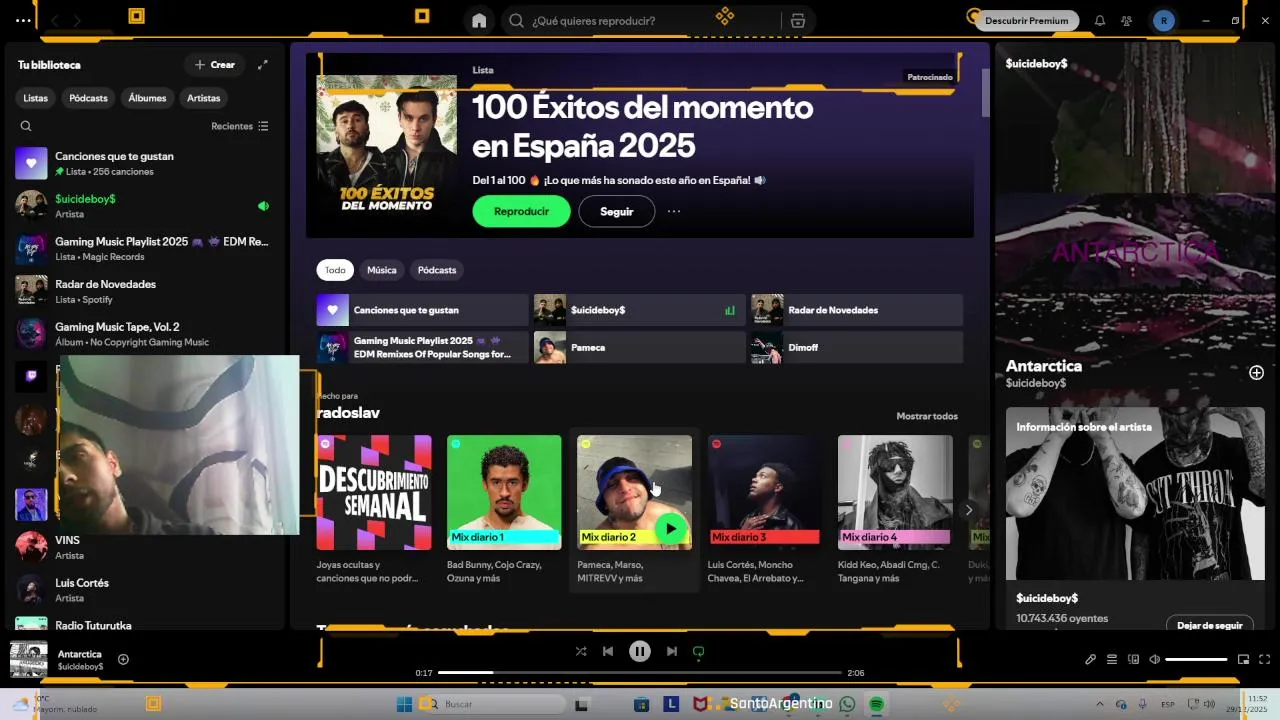The height and width of the screenshot is (720, 1280).
Task: Open Spotify from the taskbar
Action: [x=876, y=704]
